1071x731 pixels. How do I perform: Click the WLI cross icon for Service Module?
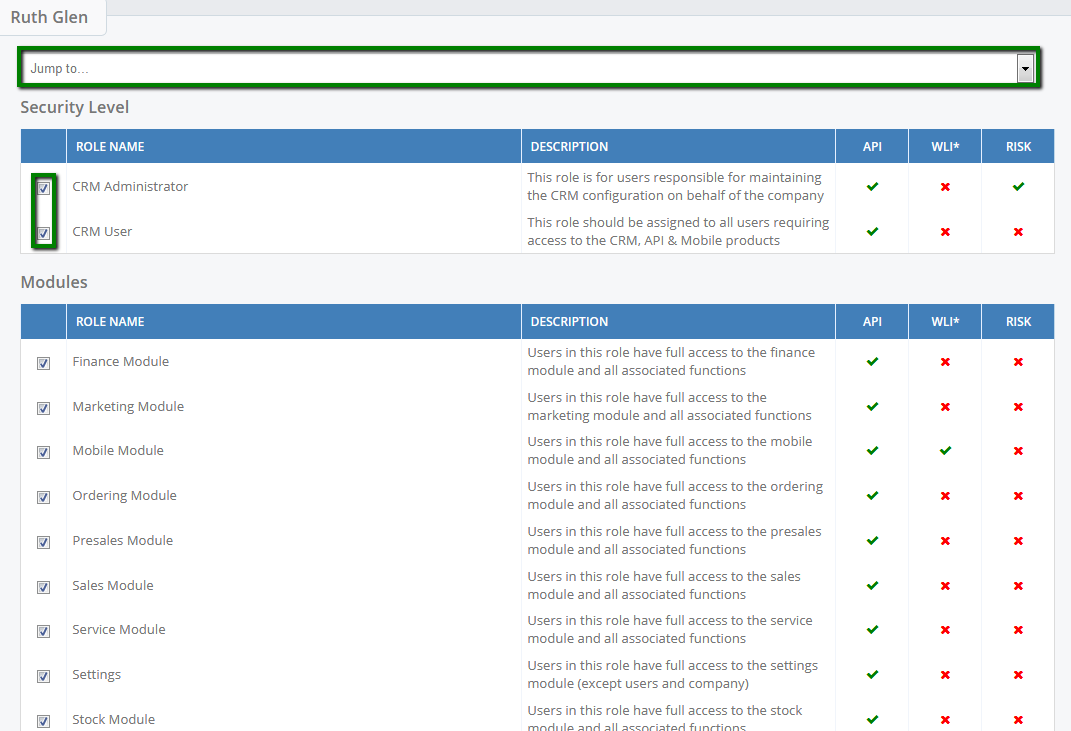tap(945, 629)
